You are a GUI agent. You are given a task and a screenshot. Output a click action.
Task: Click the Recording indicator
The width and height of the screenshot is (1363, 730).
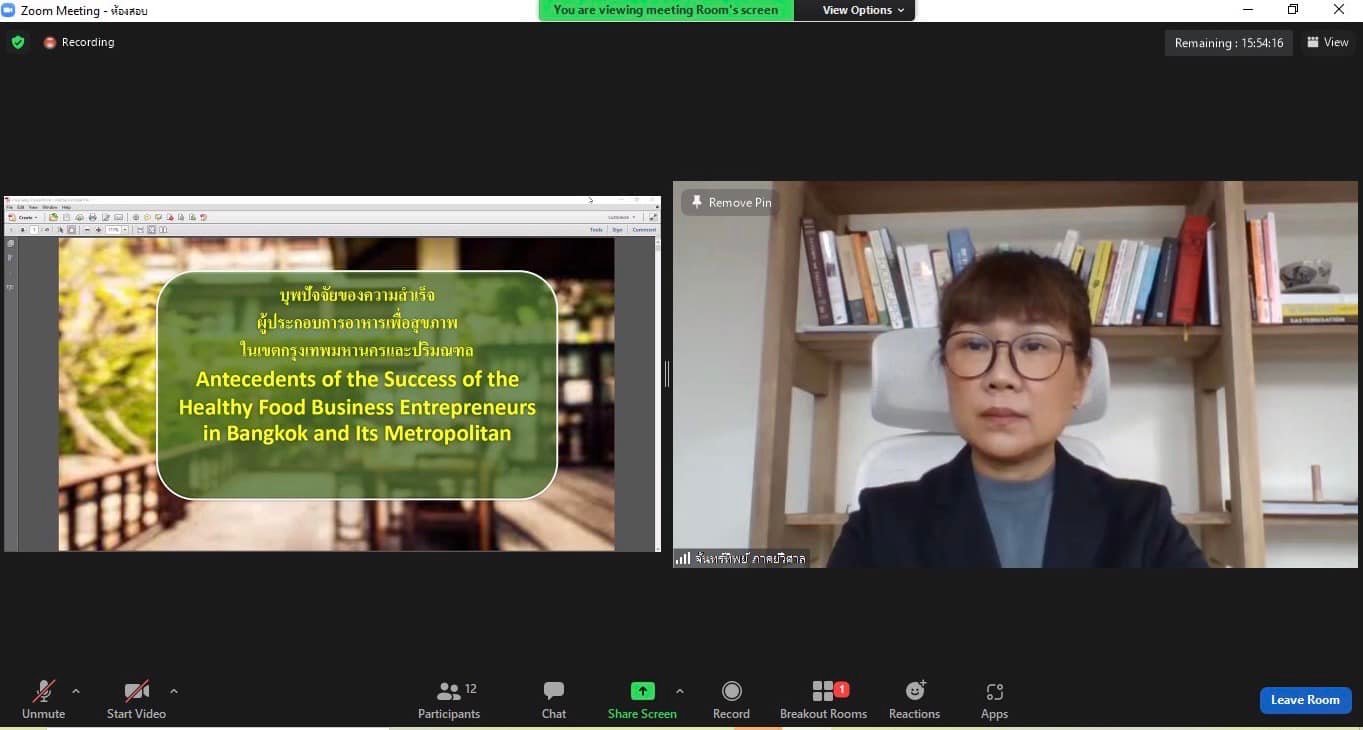click(x=79, y=42)
